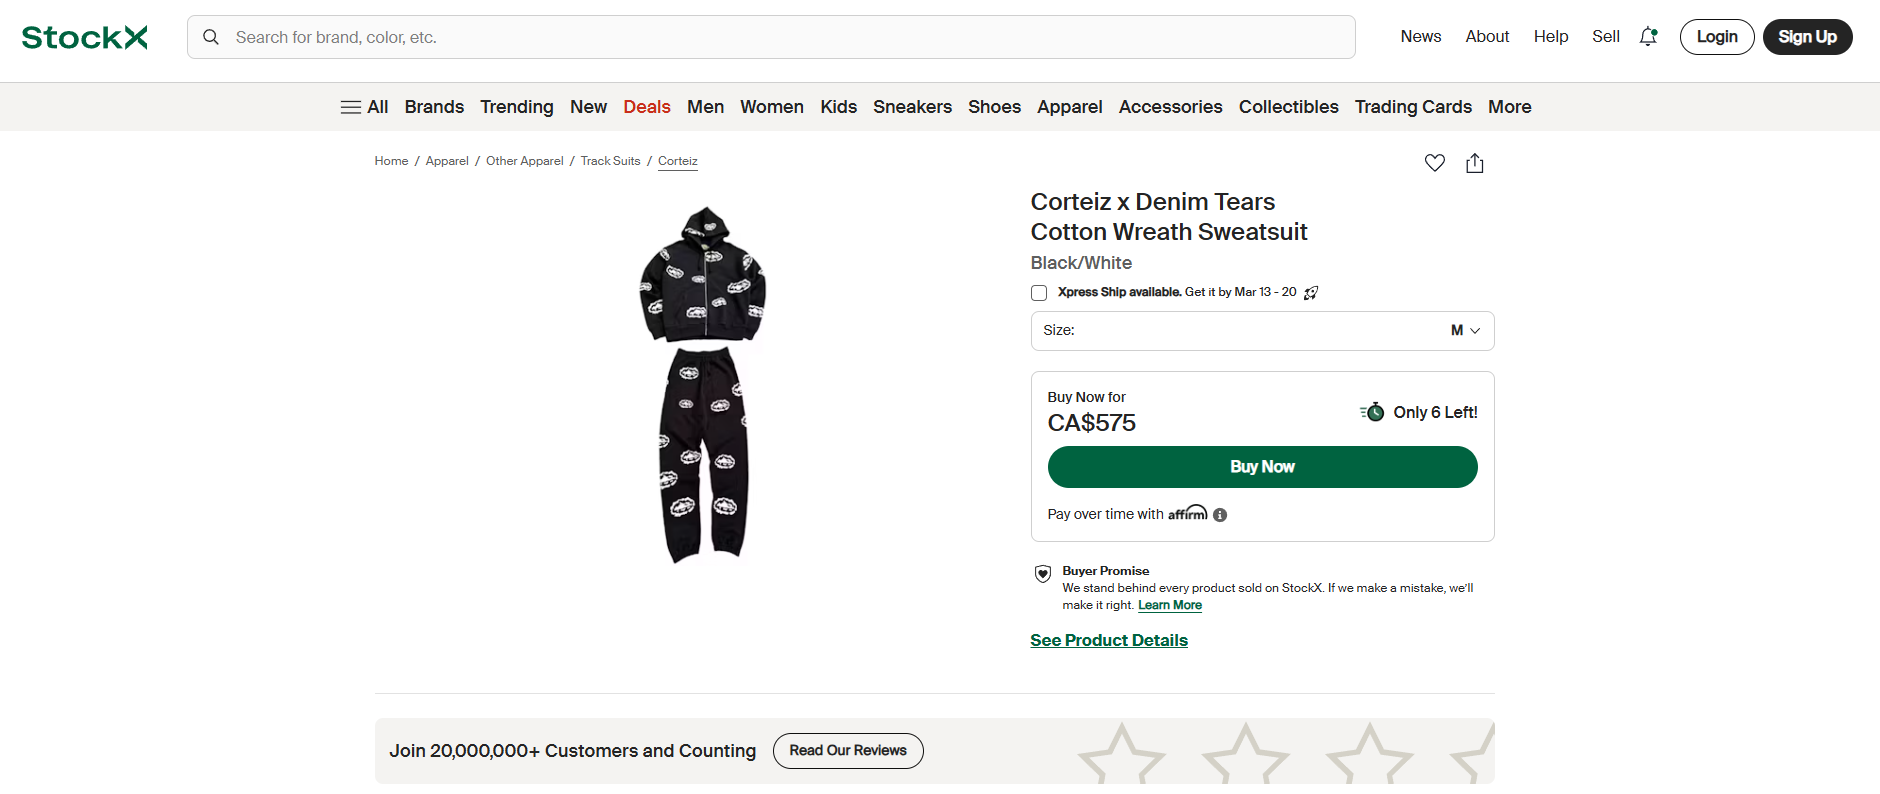Click the Buy Now button

click(1262, 466)
